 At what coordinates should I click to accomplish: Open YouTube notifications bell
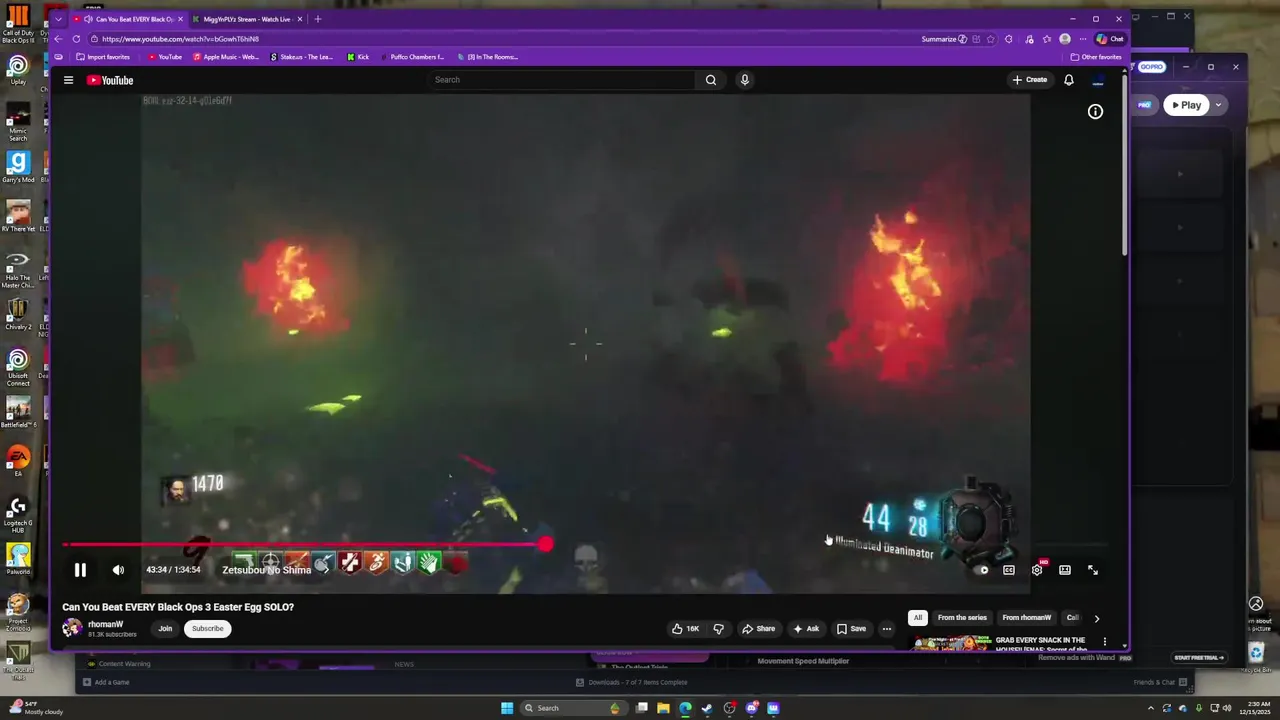coord(1069,80)
